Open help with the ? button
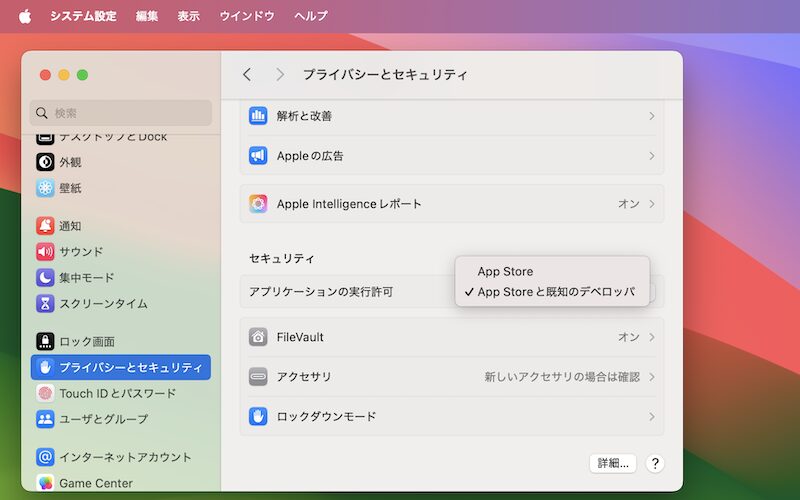The image size is (800, 500). click(655, 463)
